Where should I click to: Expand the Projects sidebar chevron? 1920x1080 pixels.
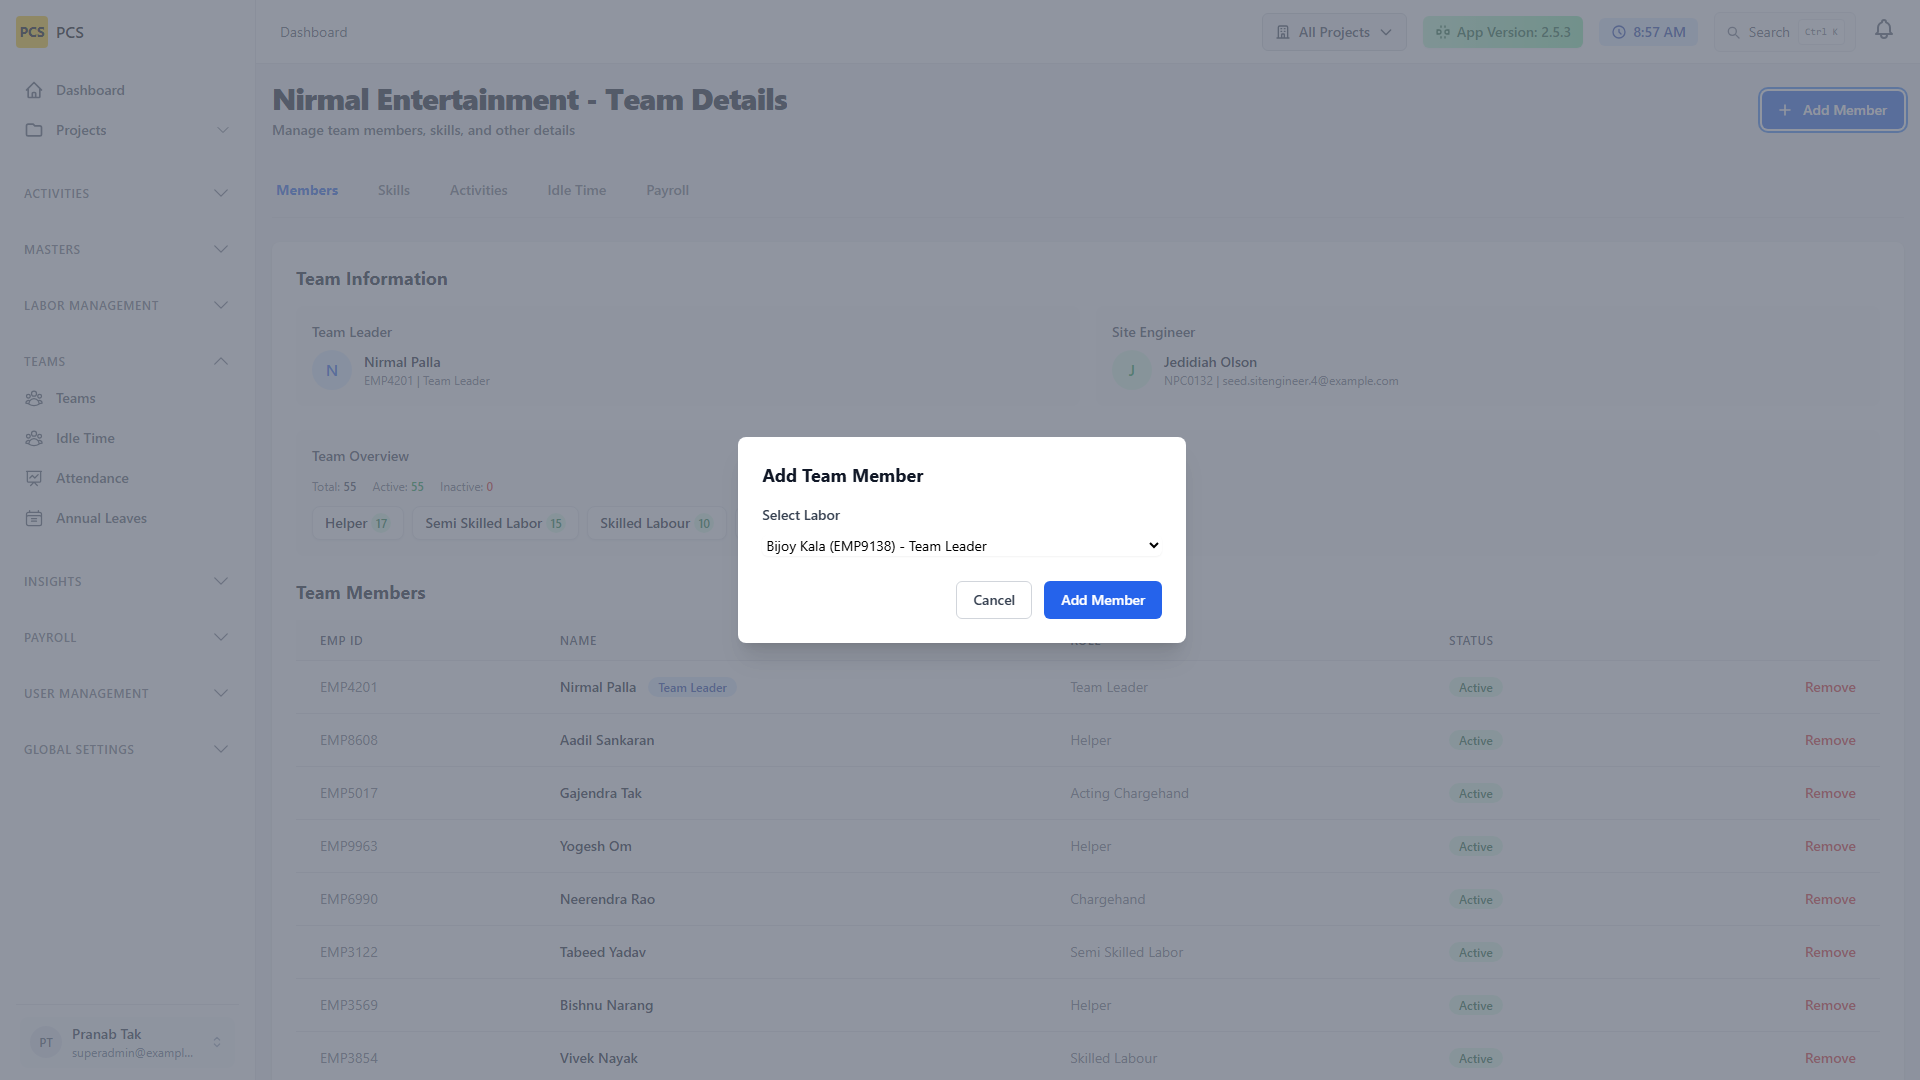click(x=222, y=130)
